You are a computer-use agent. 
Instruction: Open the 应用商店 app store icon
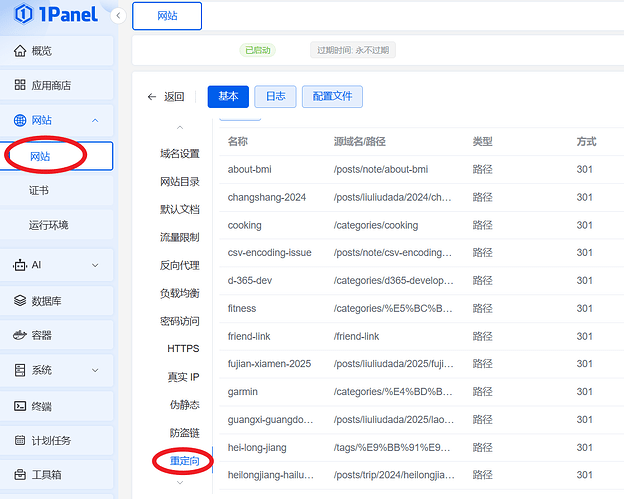tap(20, 86)
